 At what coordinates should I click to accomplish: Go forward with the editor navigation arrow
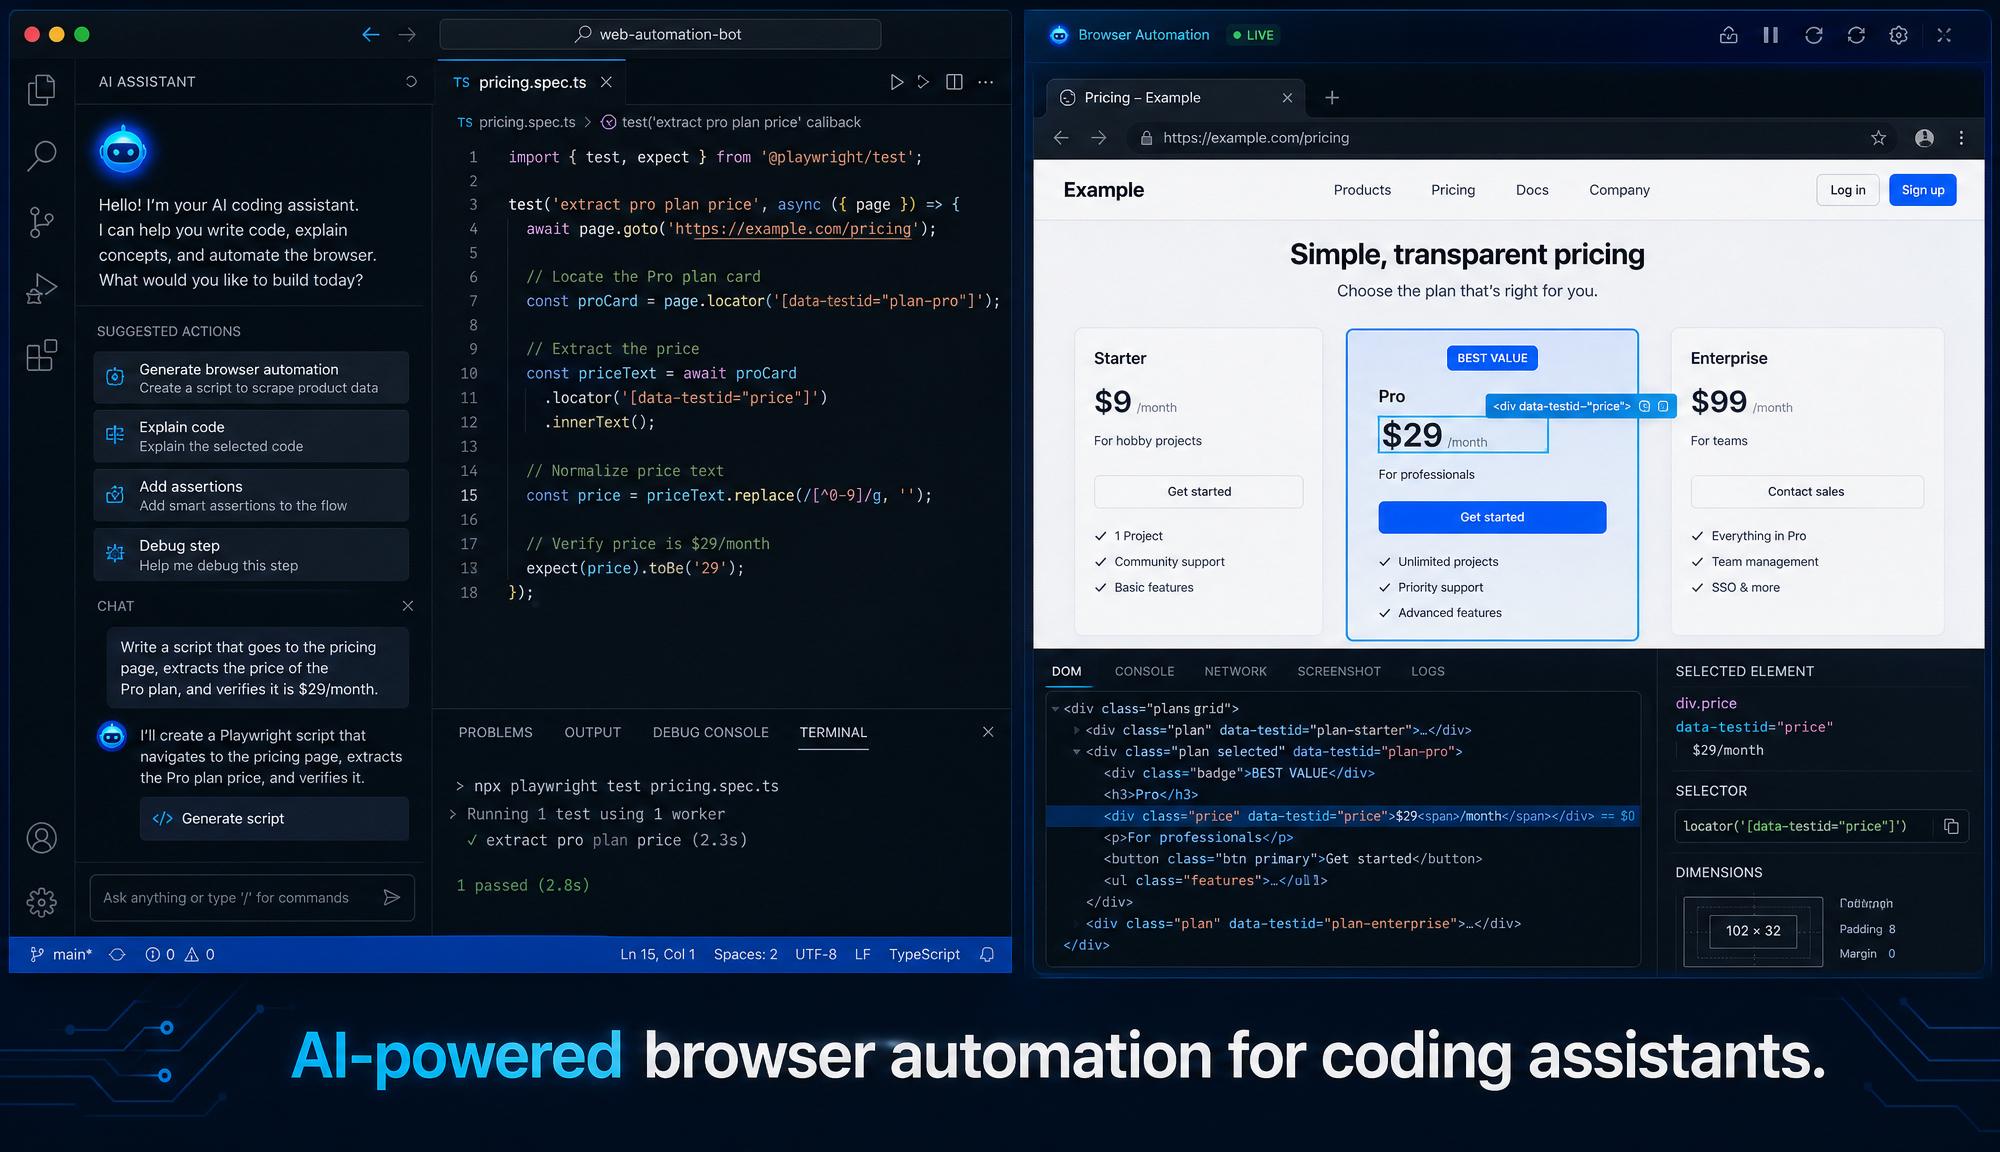click(x=407, y=34)
